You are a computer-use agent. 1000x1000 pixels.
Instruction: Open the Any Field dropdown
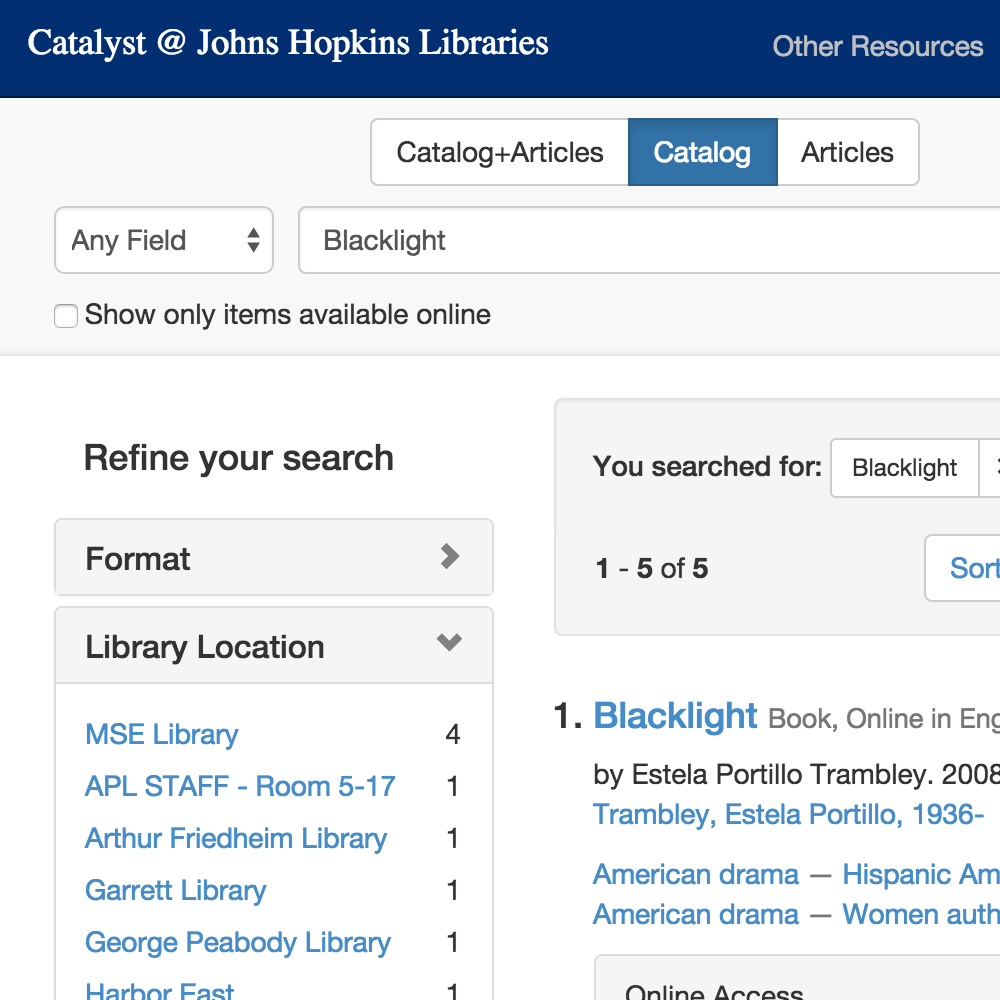pos(164,240)
